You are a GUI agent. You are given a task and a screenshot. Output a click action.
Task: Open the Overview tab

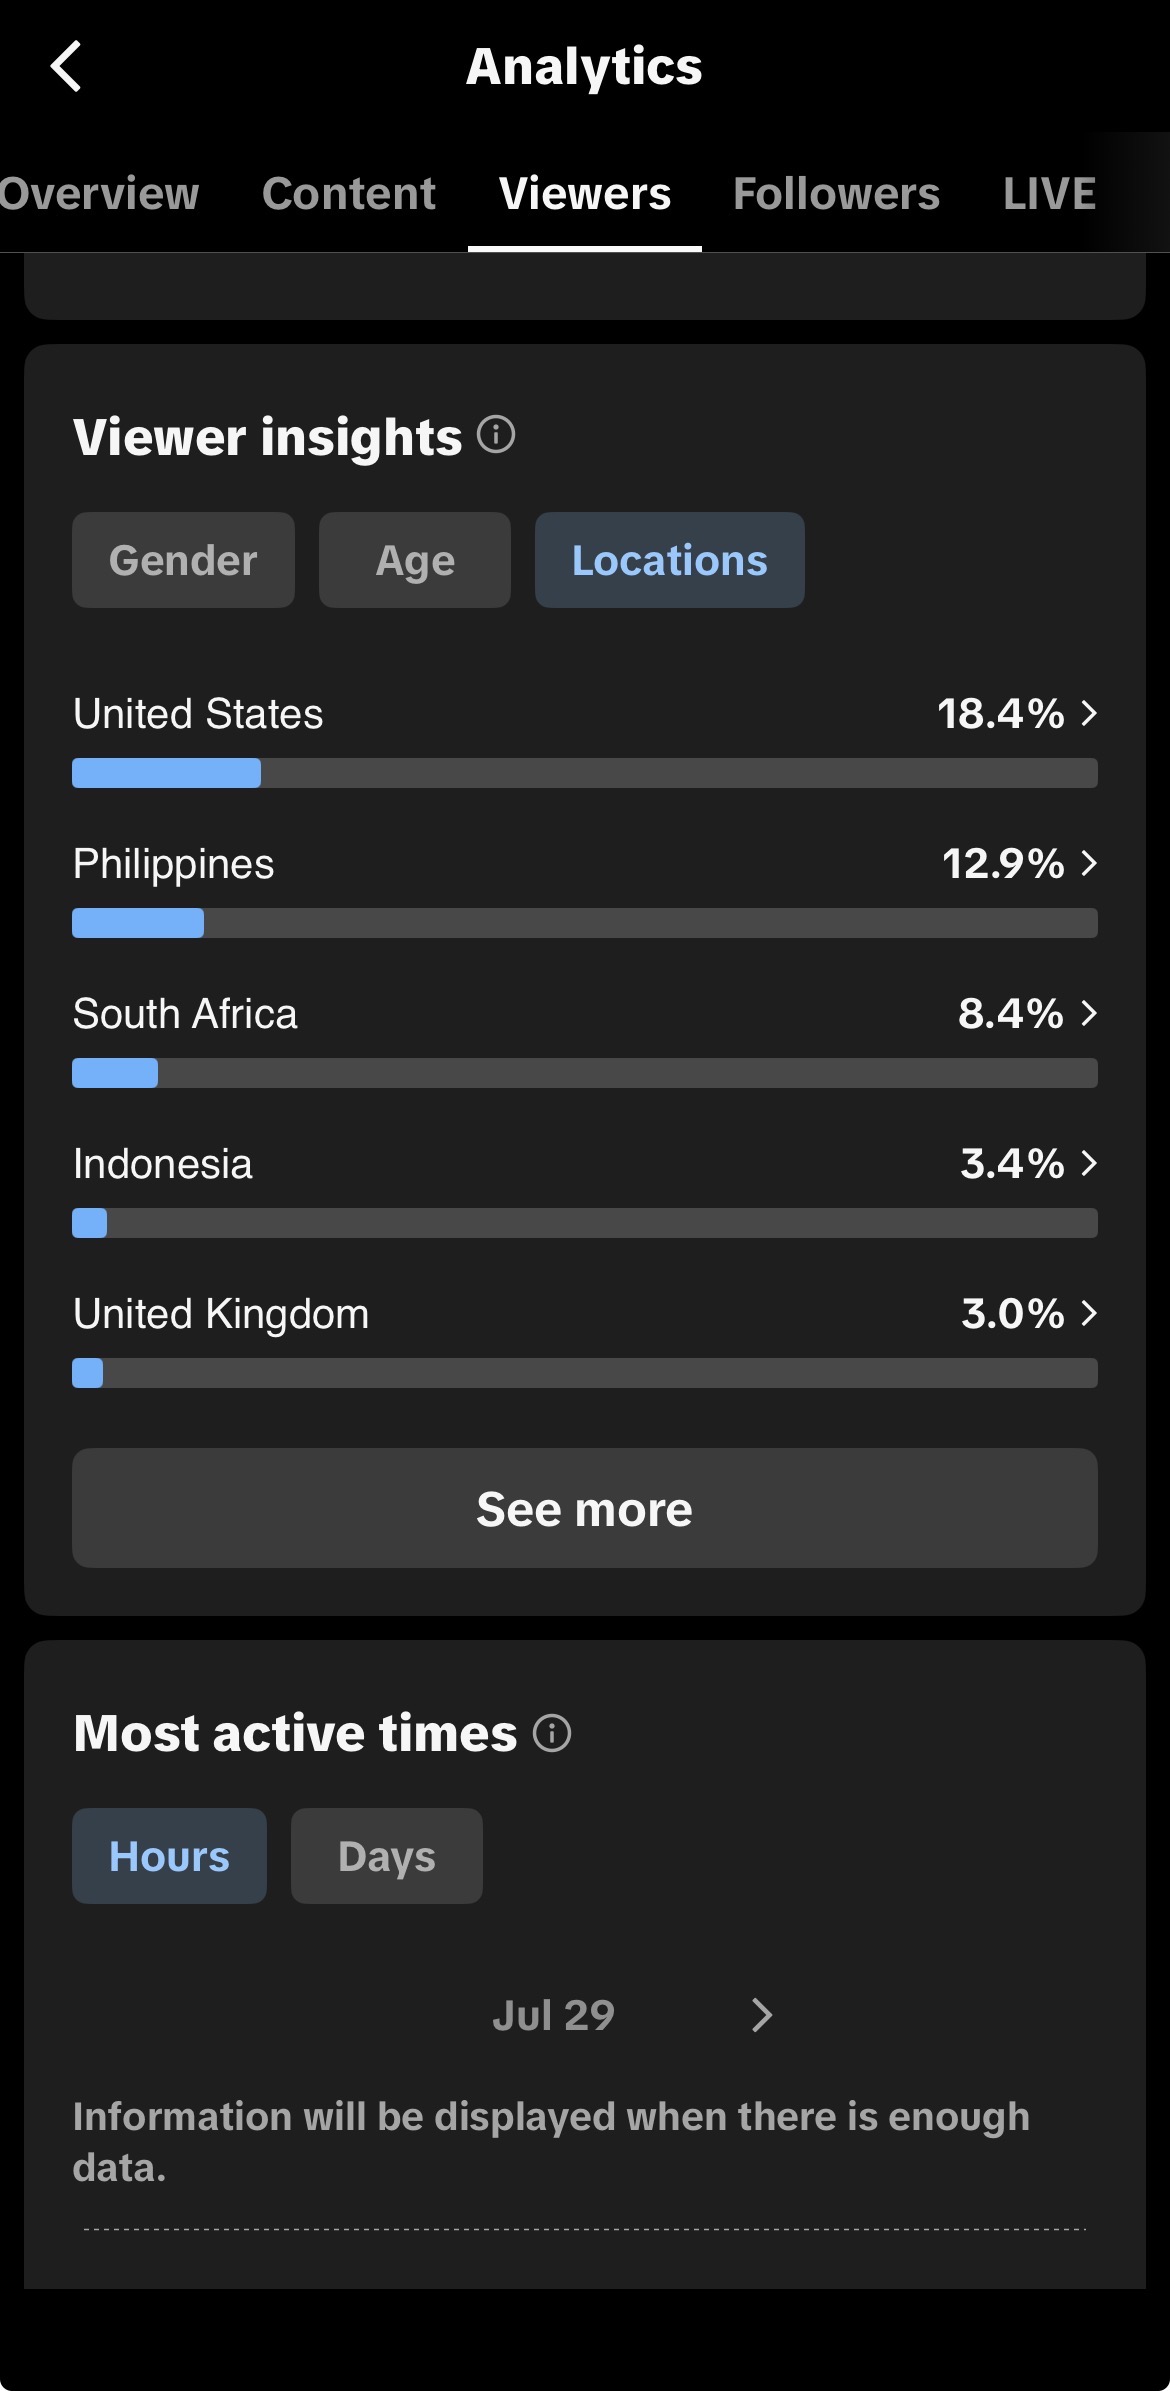[x=99, y=193]
